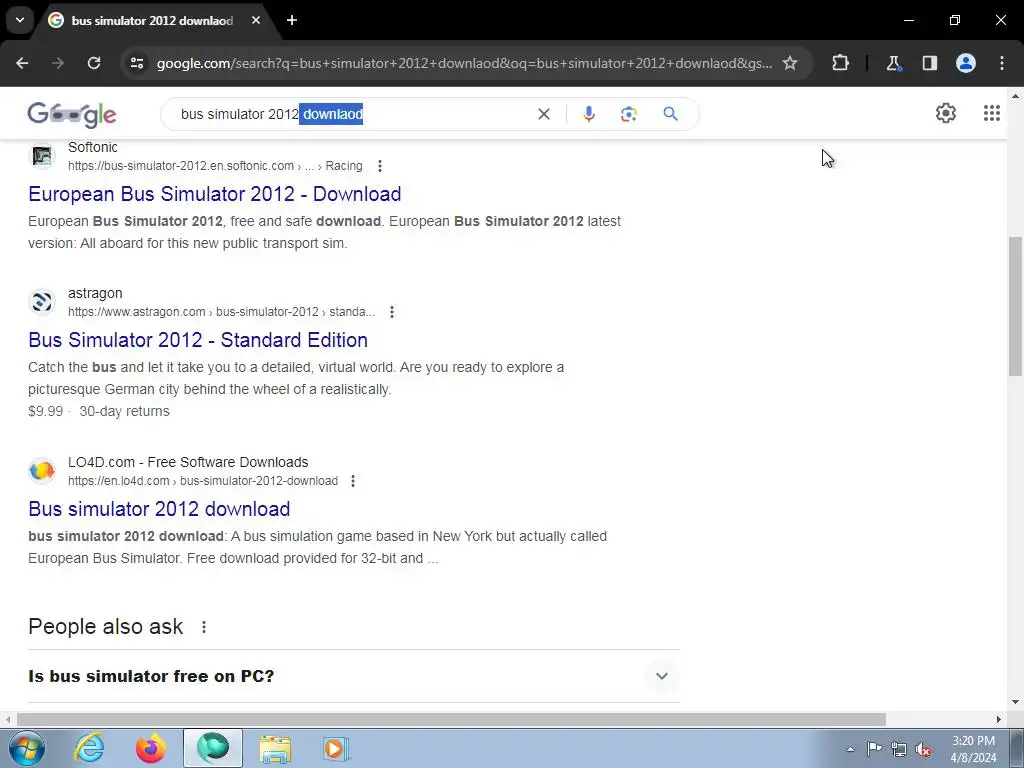Open Chrome three-dot menu

[1002, 63]
